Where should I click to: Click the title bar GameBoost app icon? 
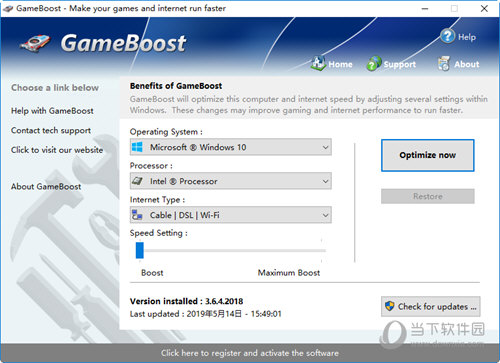(x=8, y=9)
